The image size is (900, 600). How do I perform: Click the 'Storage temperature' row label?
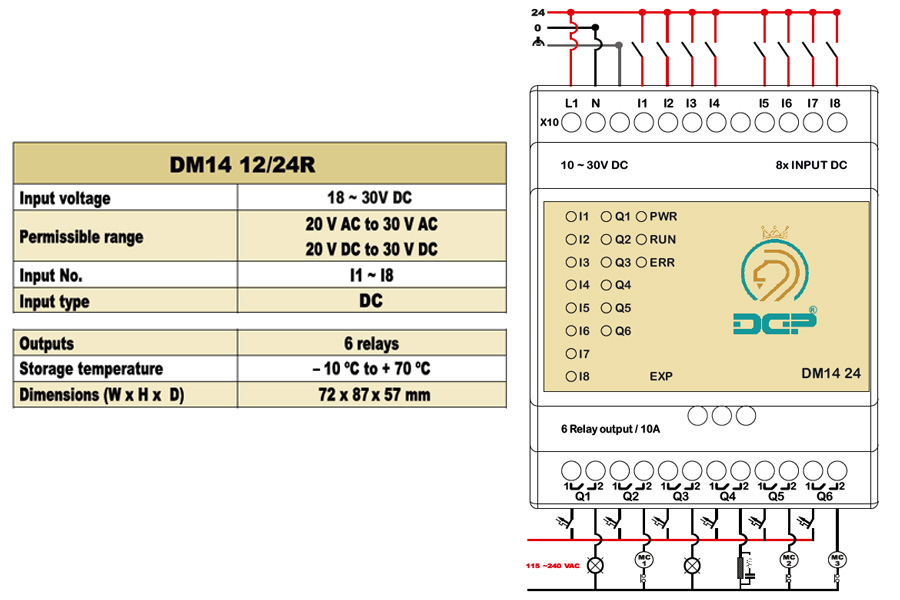[x=91, y=369]
